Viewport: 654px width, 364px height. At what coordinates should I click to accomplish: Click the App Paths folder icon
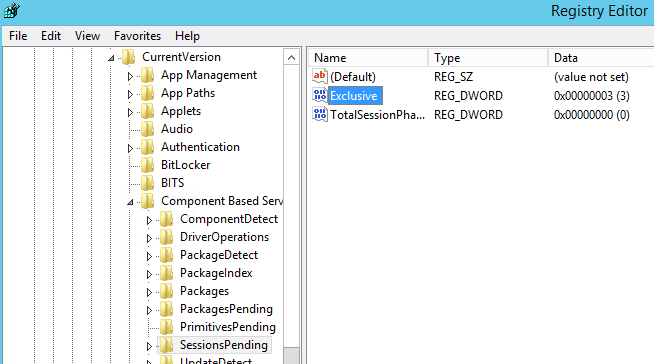[147, 93]
